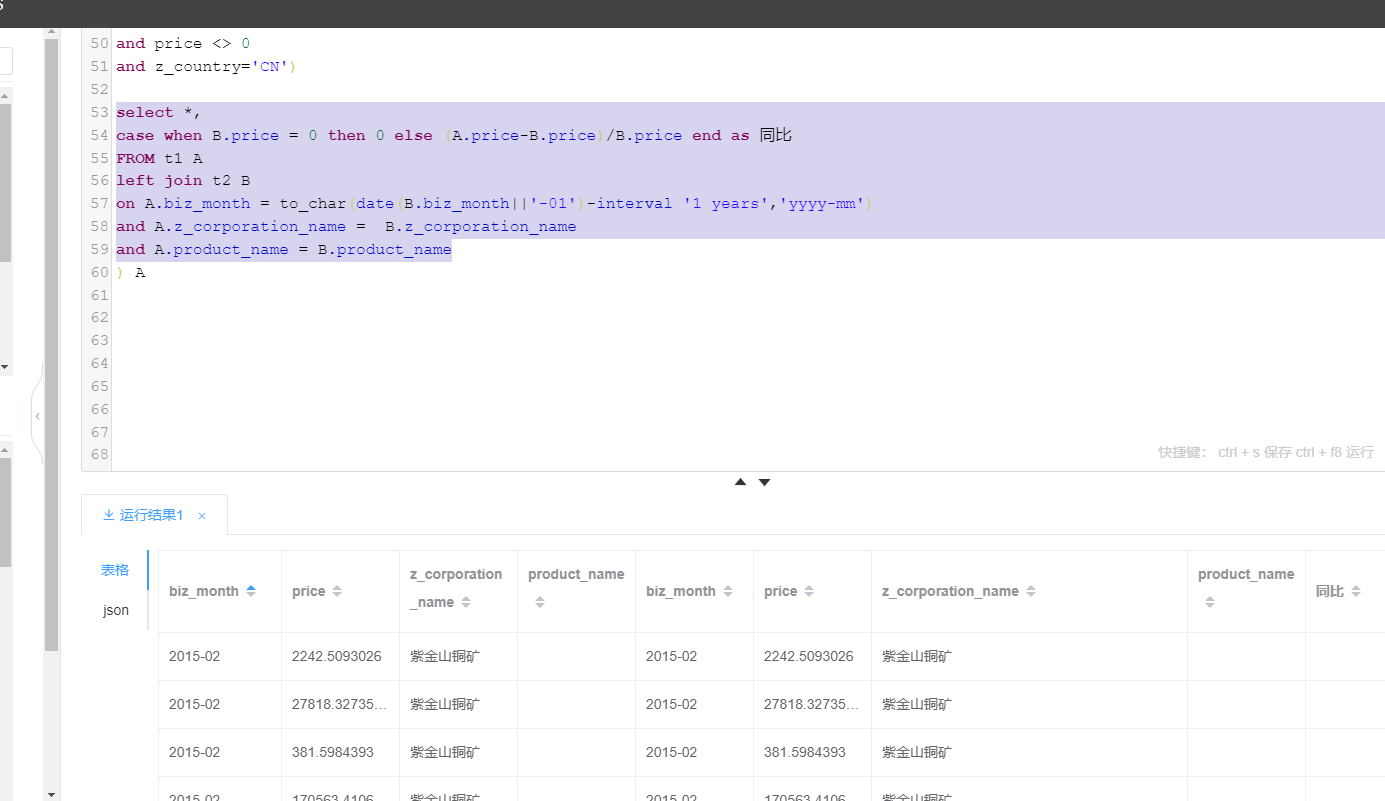Select the first 2242.5093026 price cell
1385x801 pixels.
(x=336, y=657)
